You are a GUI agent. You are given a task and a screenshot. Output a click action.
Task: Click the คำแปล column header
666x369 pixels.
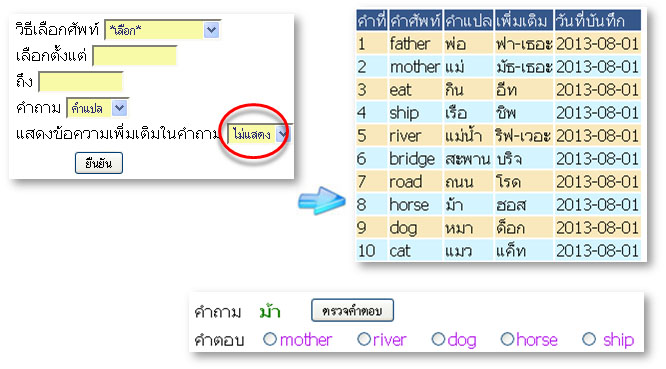coord(468,20)
